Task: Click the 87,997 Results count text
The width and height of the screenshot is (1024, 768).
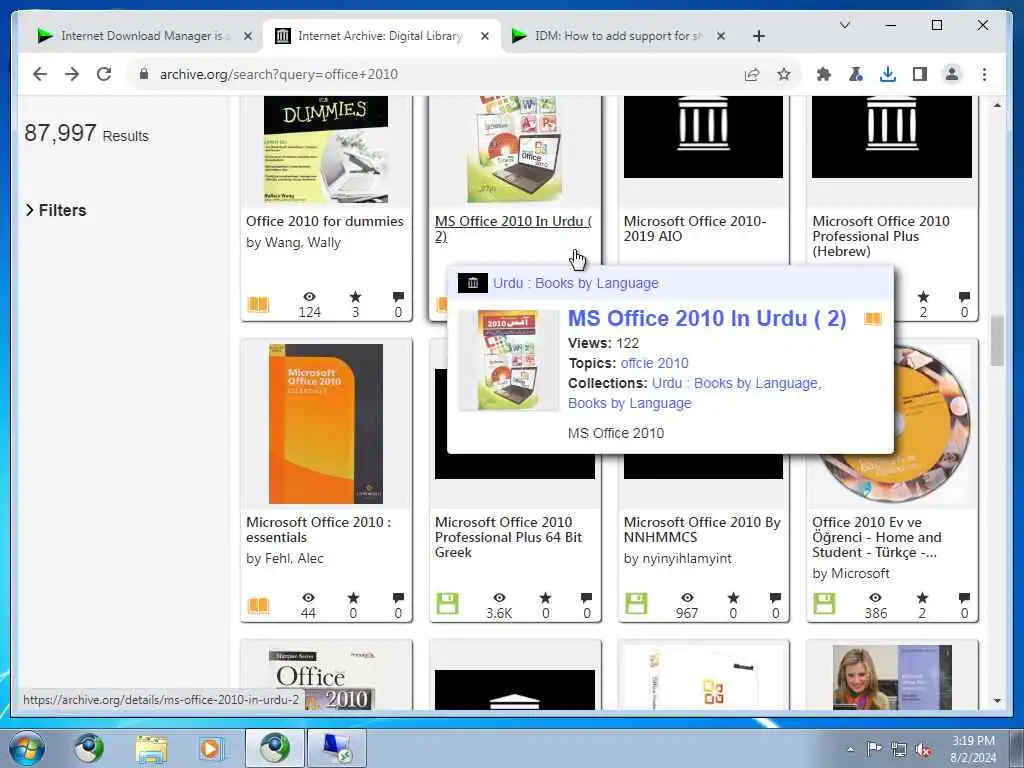Action: click(86, 134)
